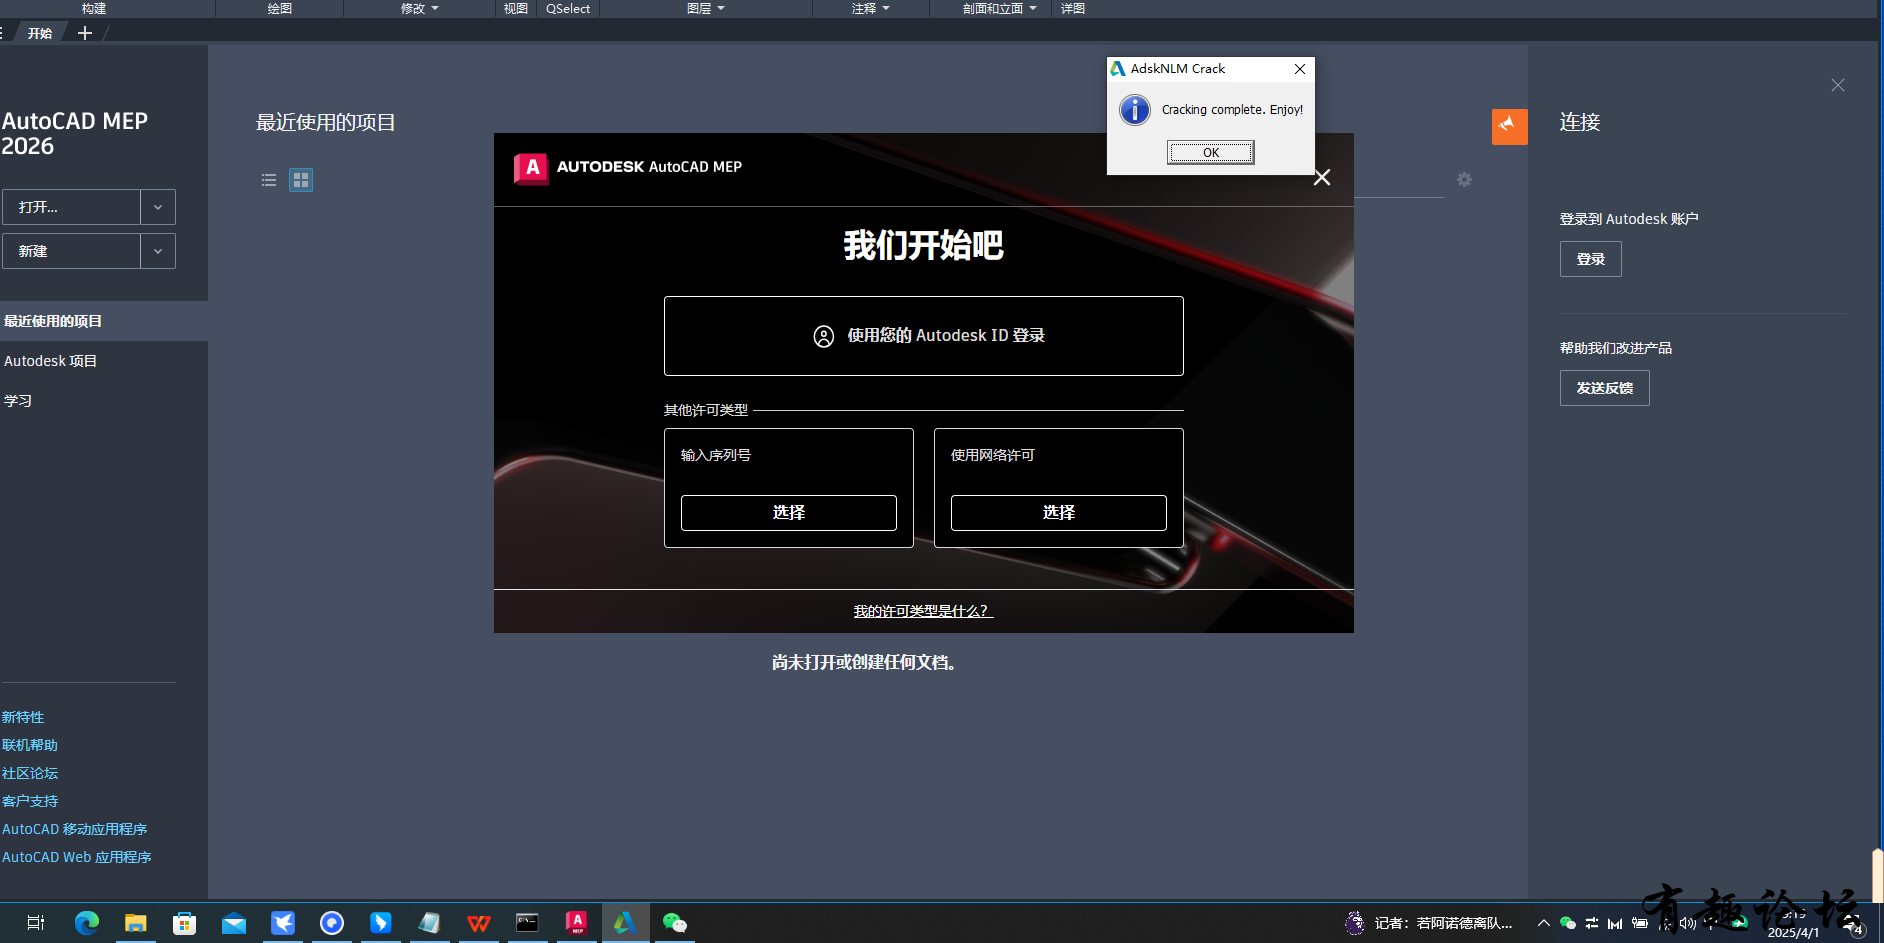Click the QSelect ribbon panel title

tap(568, 8)
